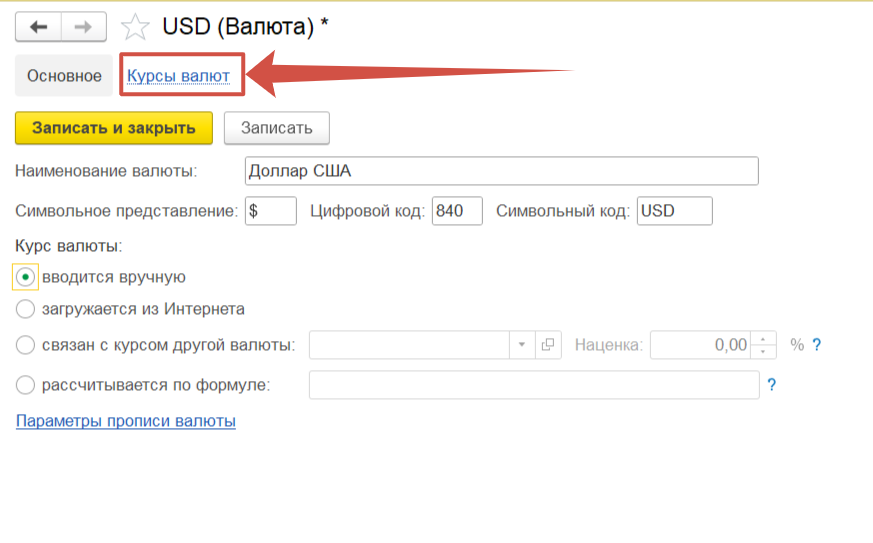Open the 'Курсы валют' tab
This screenshot has width=873, height=543.
(179, 76)
